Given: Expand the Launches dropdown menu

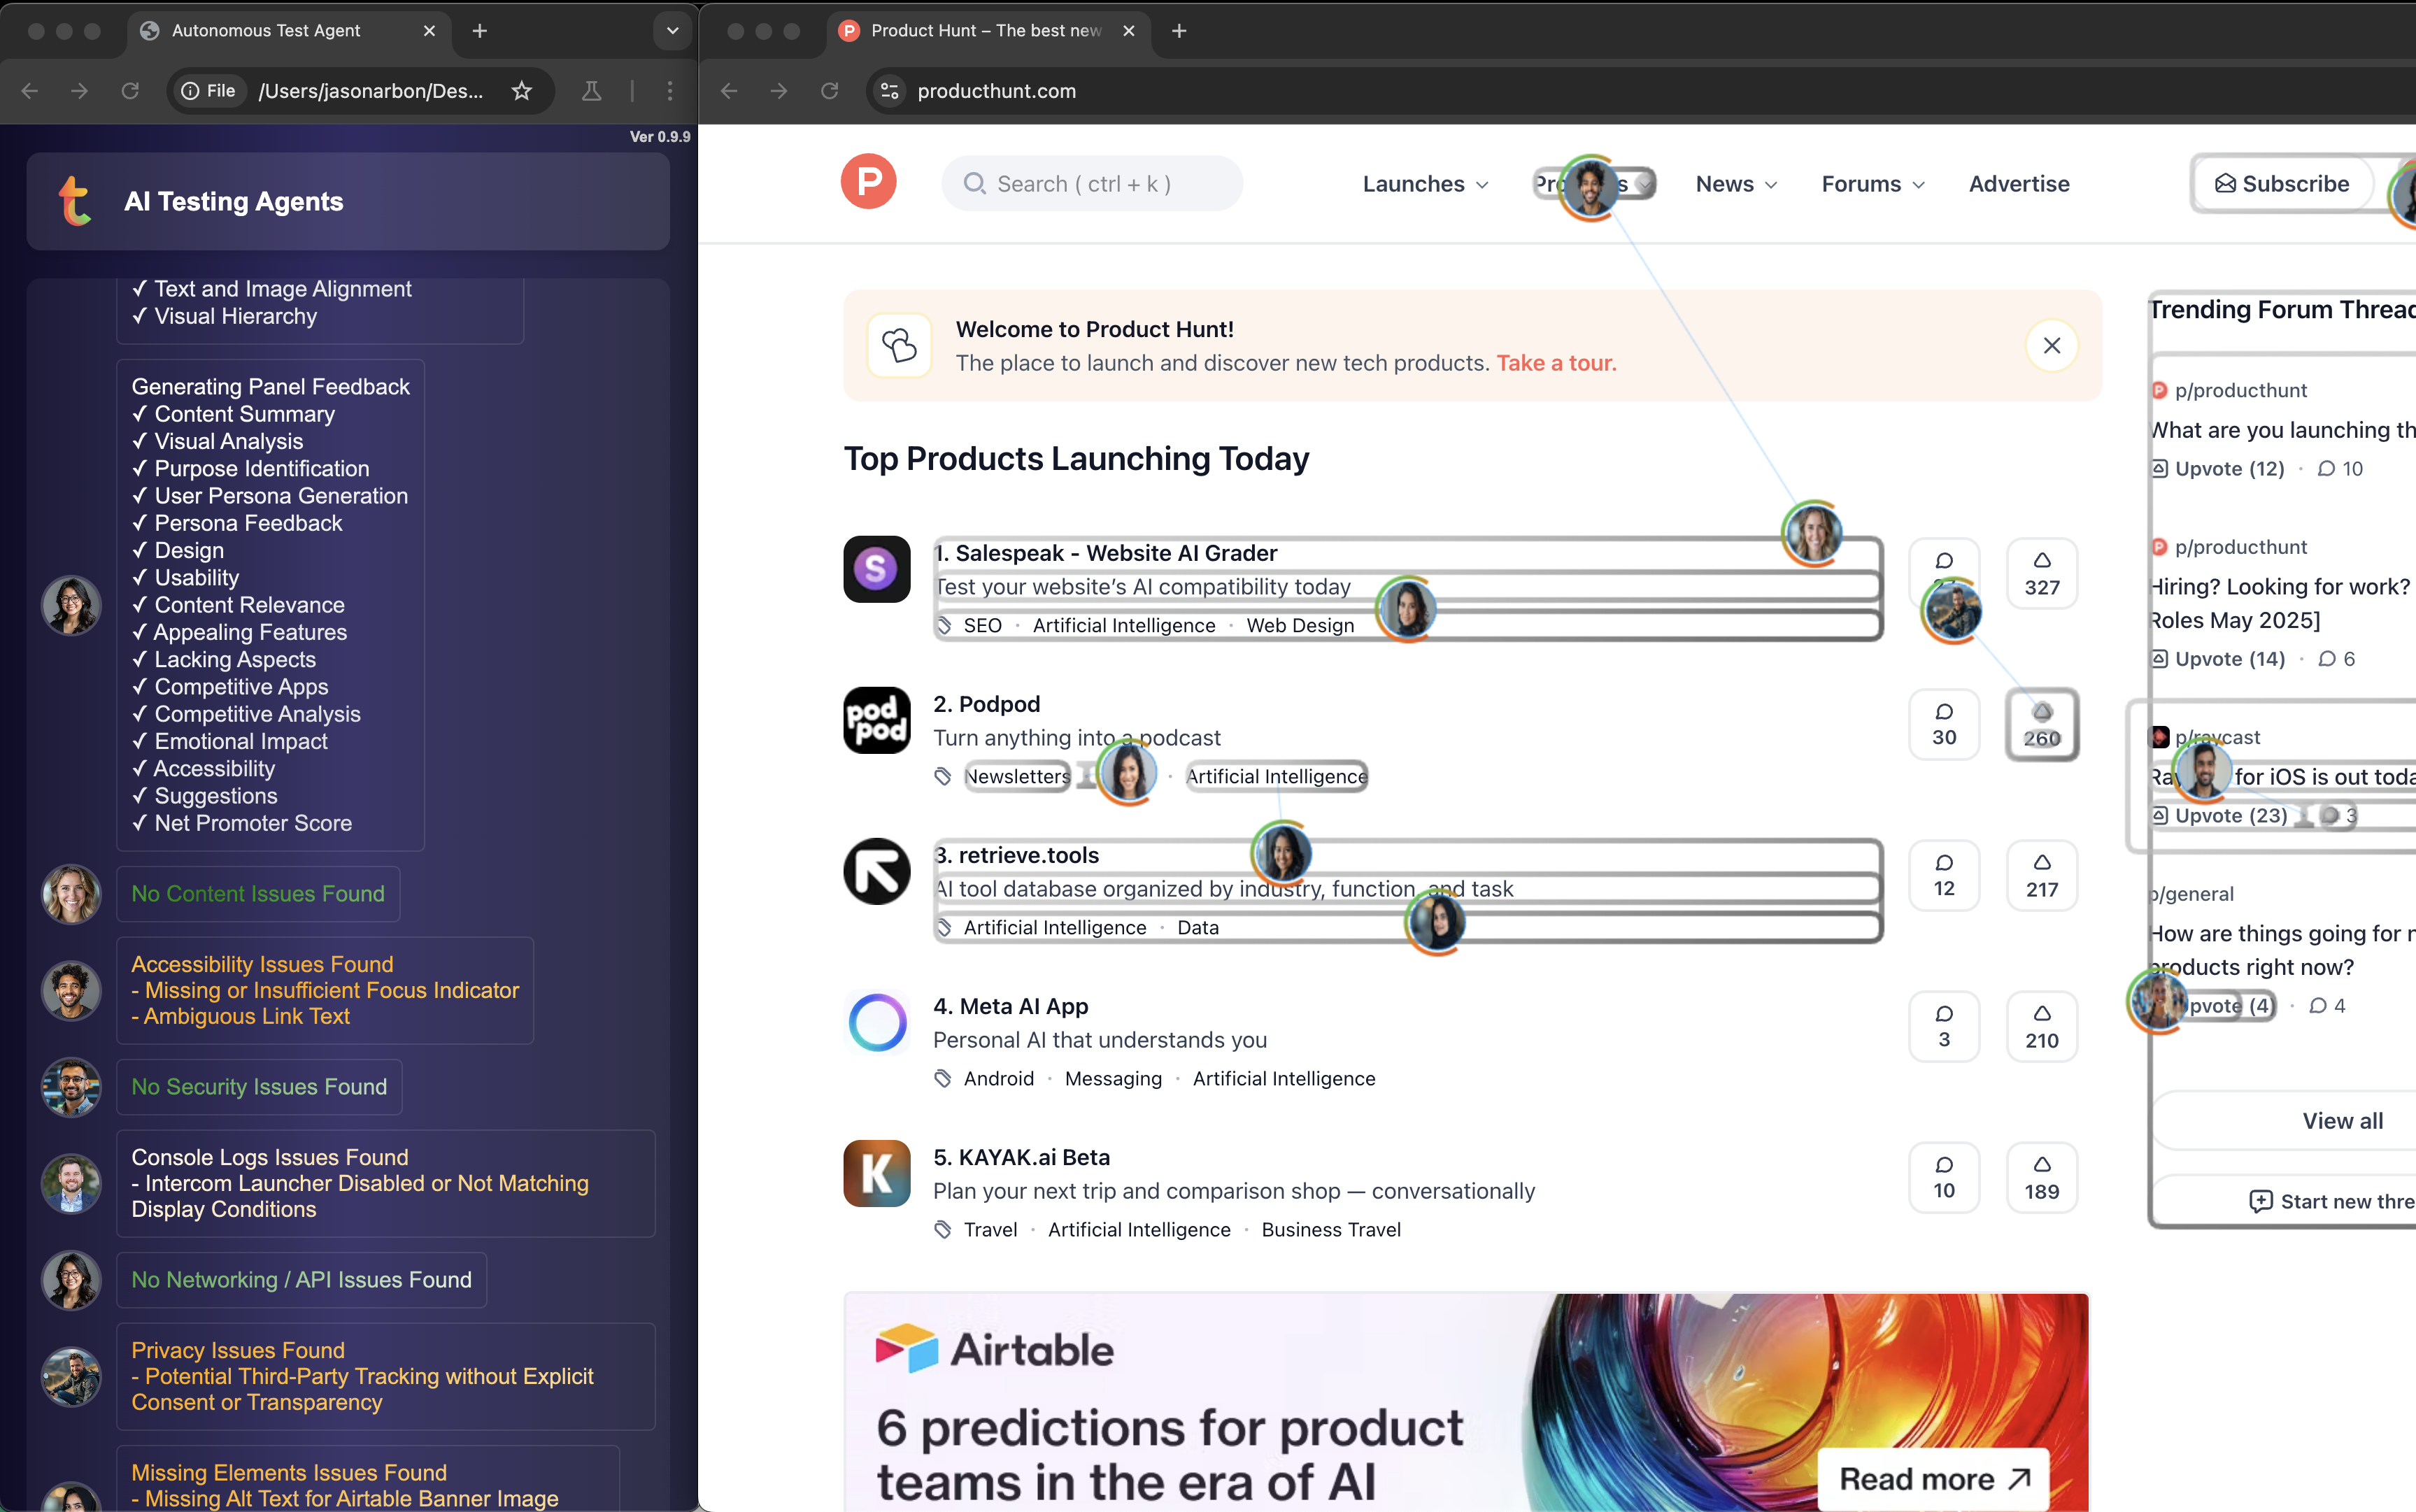Looking at the screenshot, I should [1425, 184].
